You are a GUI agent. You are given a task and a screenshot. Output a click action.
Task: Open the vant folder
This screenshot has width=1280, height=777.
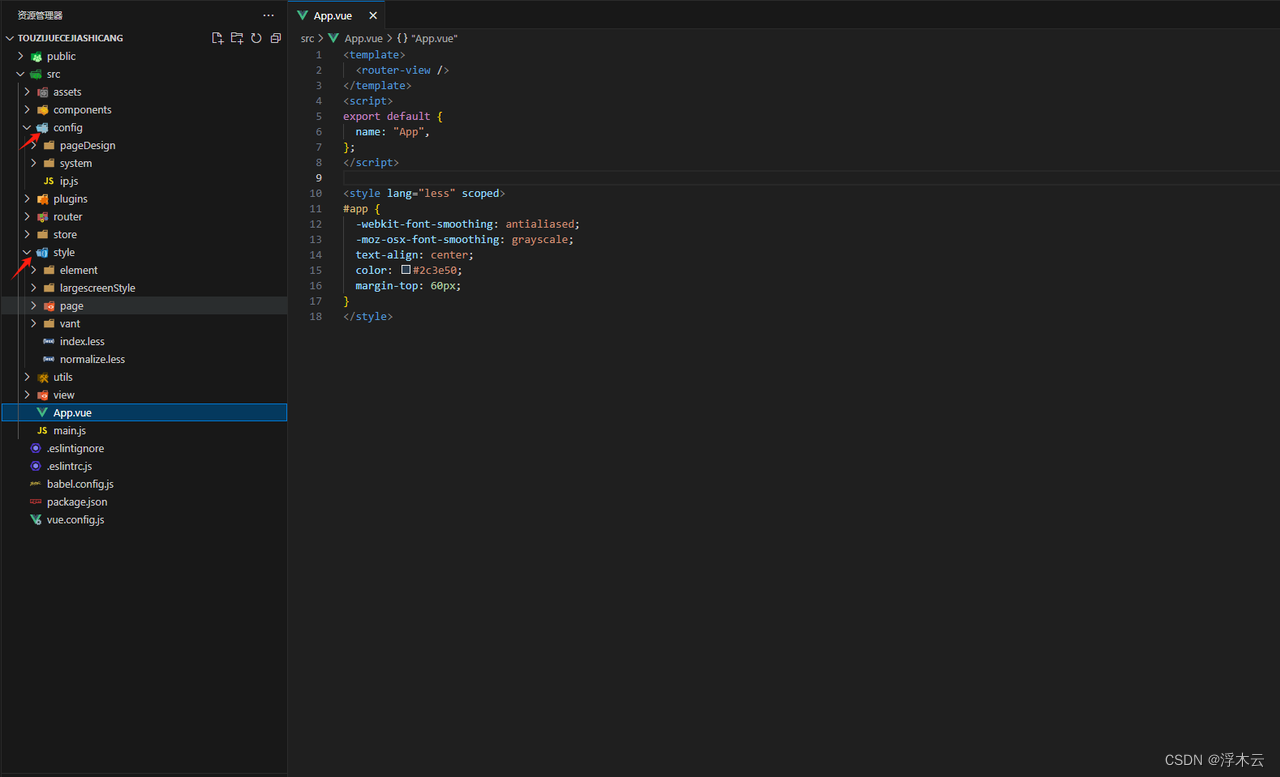(x=70, y=324)
